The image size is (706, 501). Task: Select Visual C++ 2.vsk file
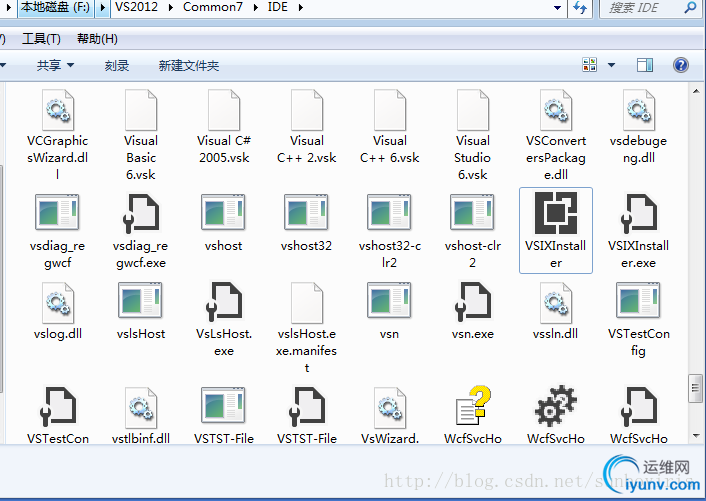pyautogui.click(x=307, y=126)
